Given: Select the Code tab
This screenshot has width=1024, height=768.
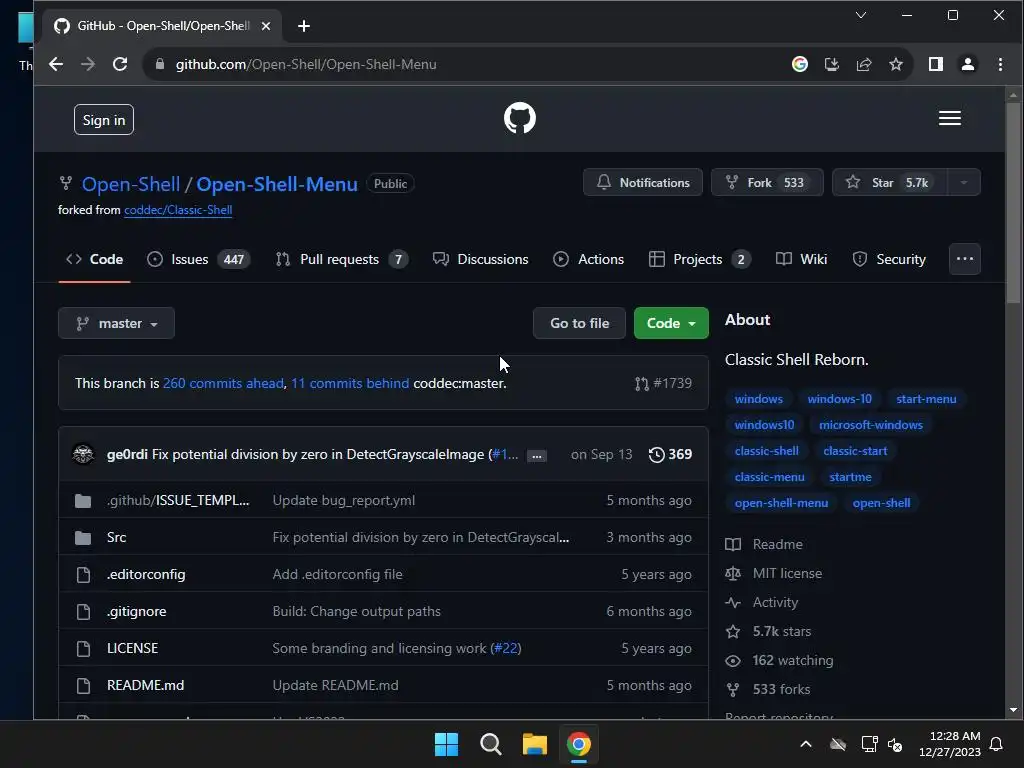Looking at the screenshot, I should (95, 259).
